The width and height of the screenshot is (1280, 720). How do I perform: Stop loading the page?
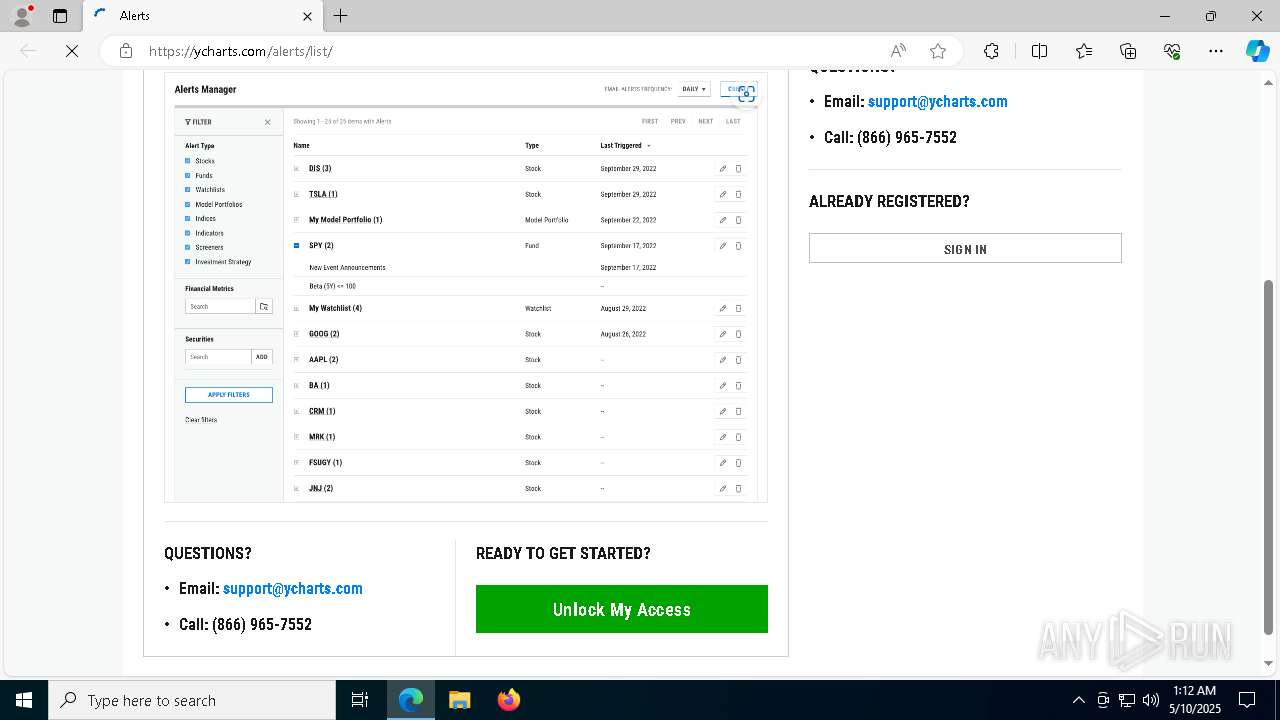pos(72,51)
